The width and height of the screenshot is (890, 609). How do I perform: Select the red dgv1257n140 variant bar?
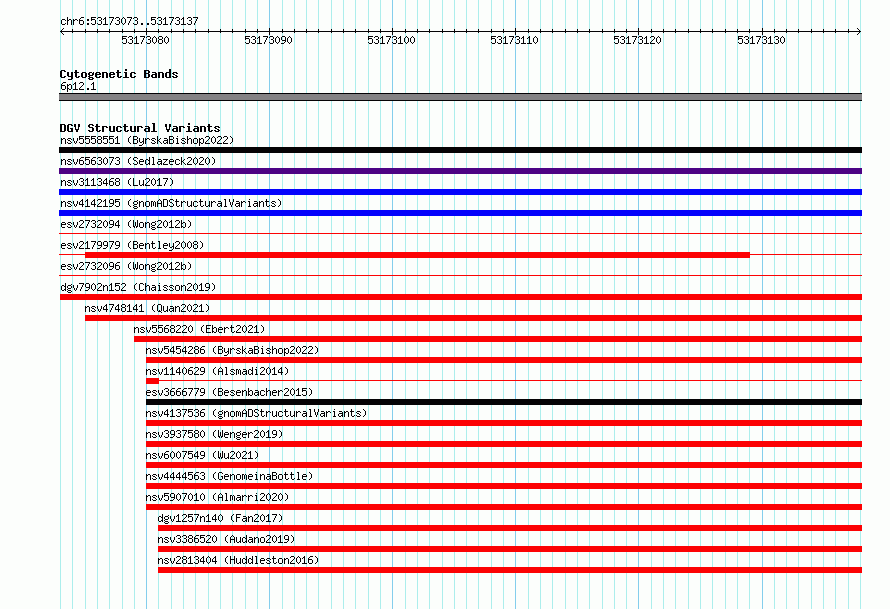[x=510, y=528]
